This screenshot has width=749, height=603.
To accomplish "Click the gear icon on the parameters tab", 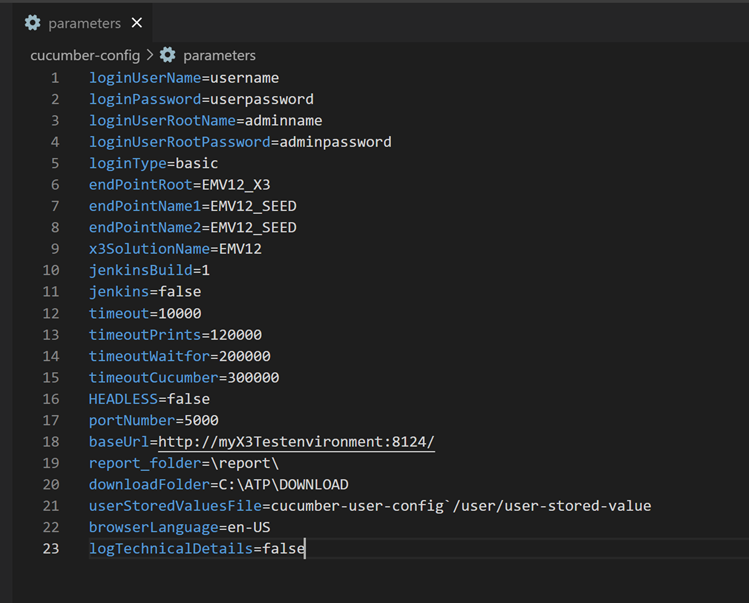I will click(33, 22).
